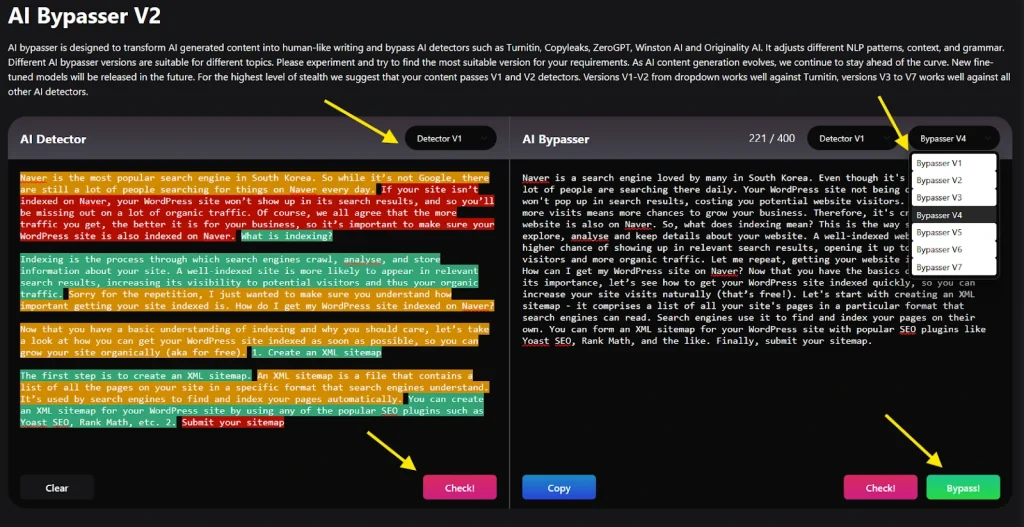Click the AI Bypasser panel title
Image resolution: width=1024 pixels, height=527 pixels.
[x=556, y=139]
